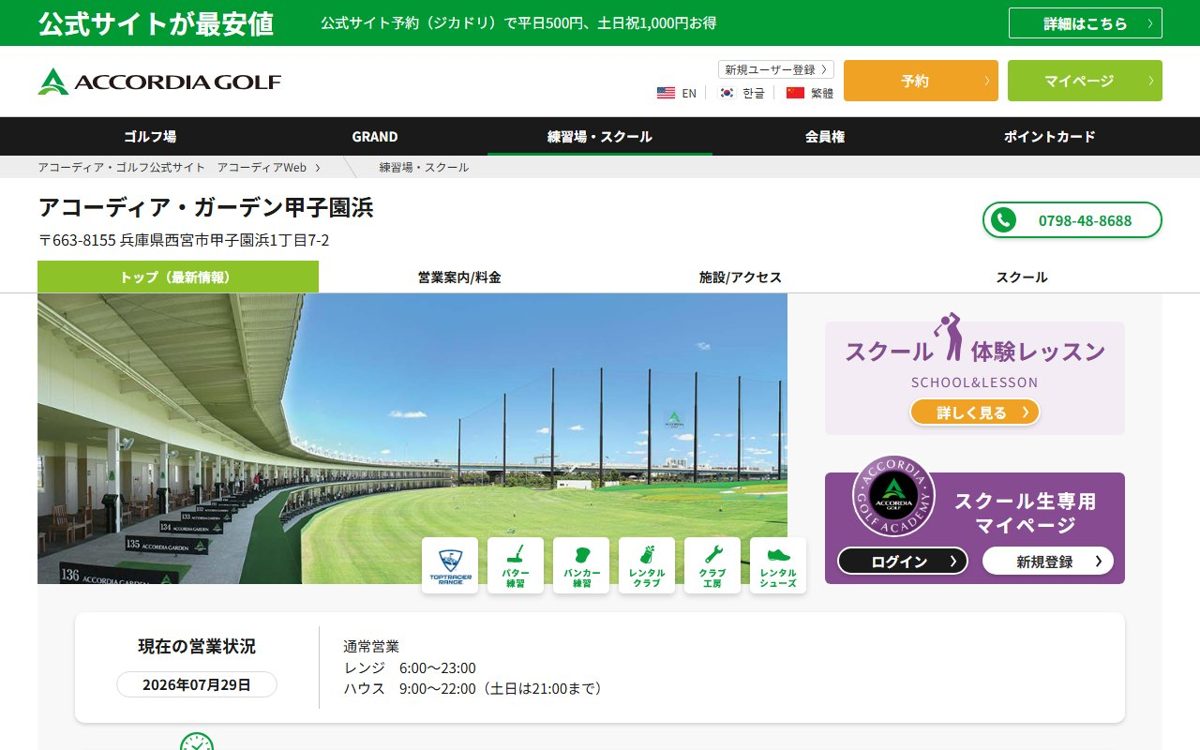Switch to the 施設/アクセス tab
1200x750 pixels.
pyautogui.click(x=741, y=277)
